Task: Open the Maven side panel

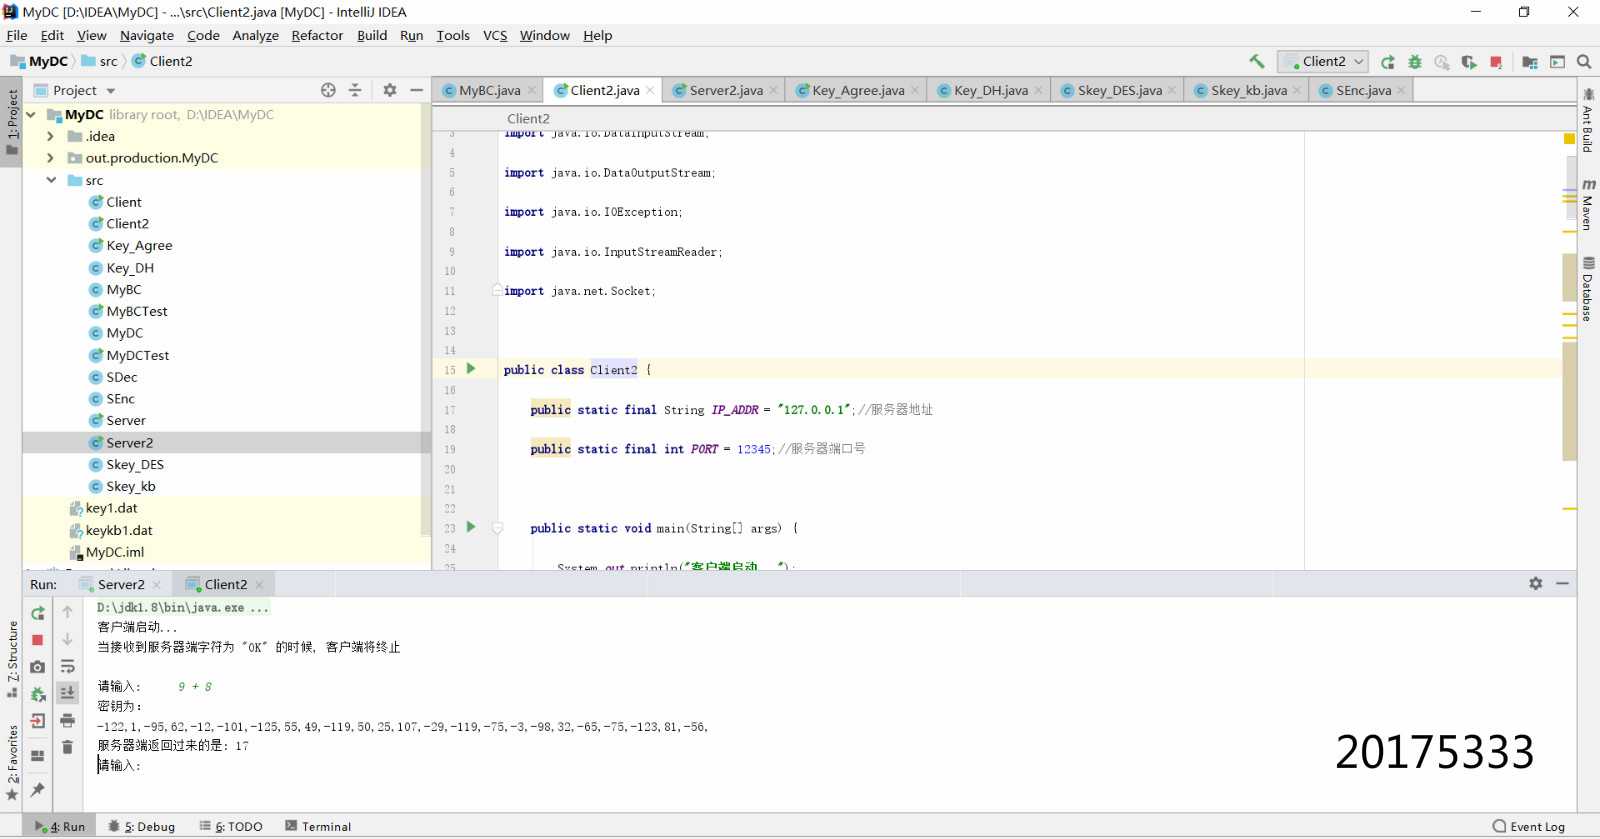Action: pyautogui.click(x=1588, y=204)
